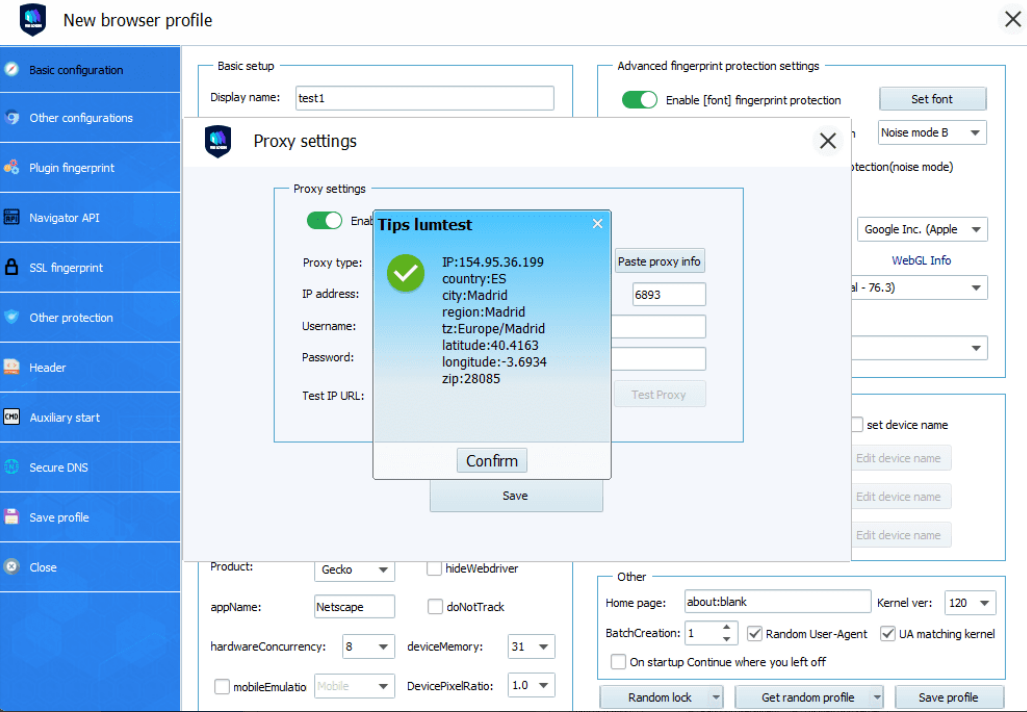Click the app logo in New browser profile title

click(x=33, y=20)
